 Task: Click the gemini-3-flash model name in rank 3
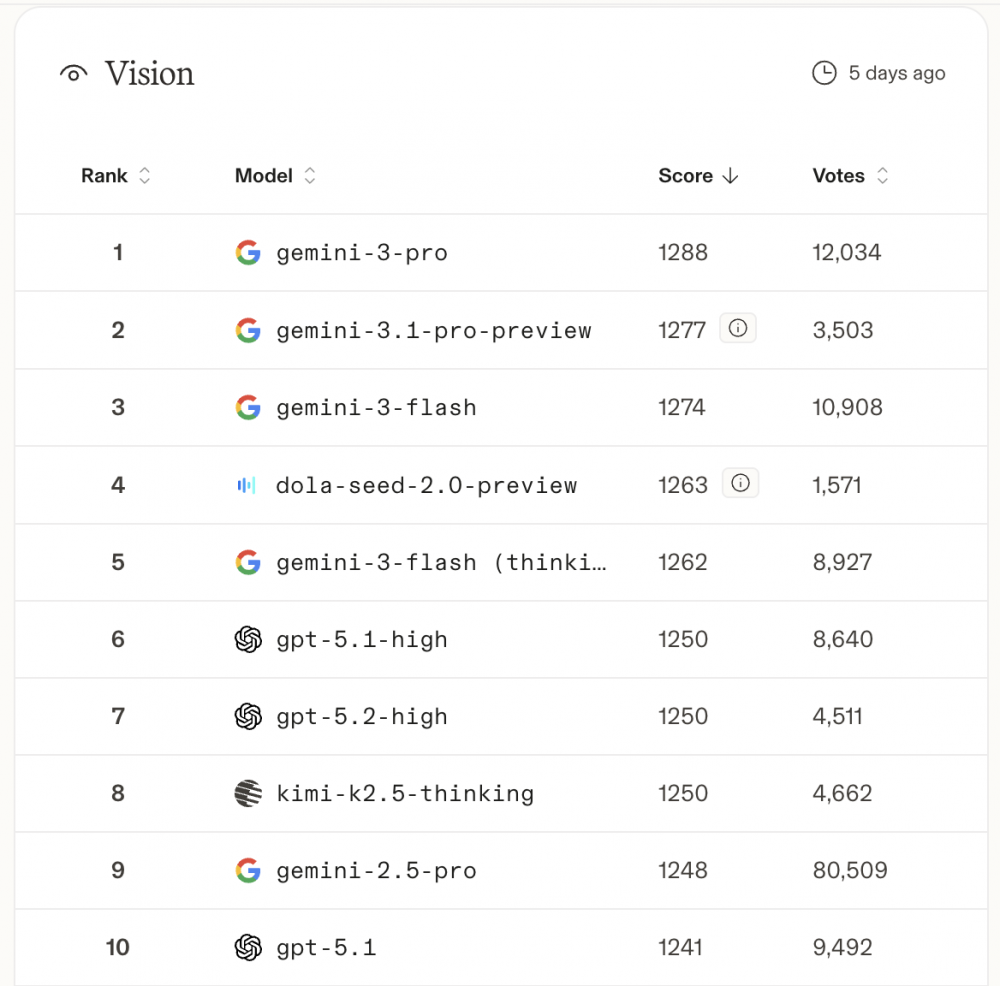pyautogui.click(x=376, y=407)
